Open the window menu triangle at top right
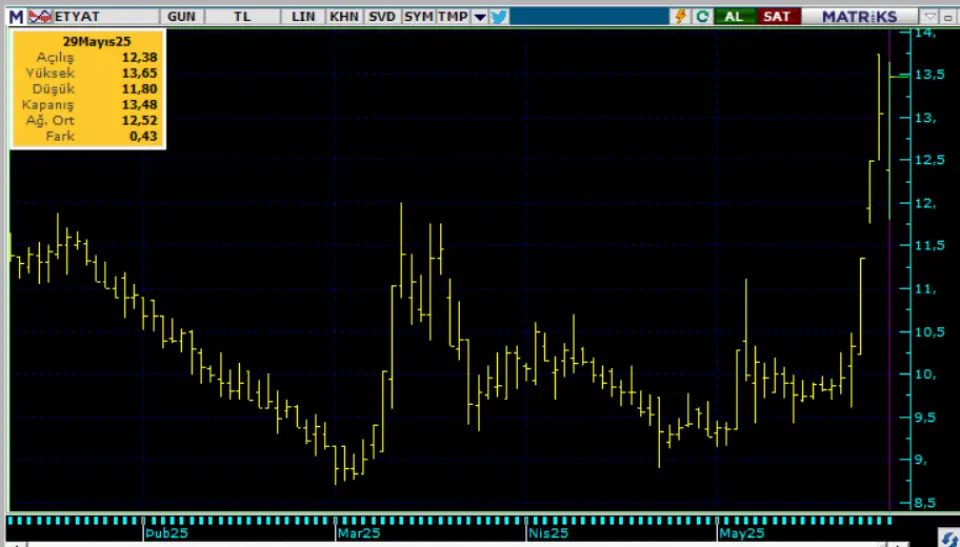The height and width of the screenshot is (547, 960). tap(930, 17)
